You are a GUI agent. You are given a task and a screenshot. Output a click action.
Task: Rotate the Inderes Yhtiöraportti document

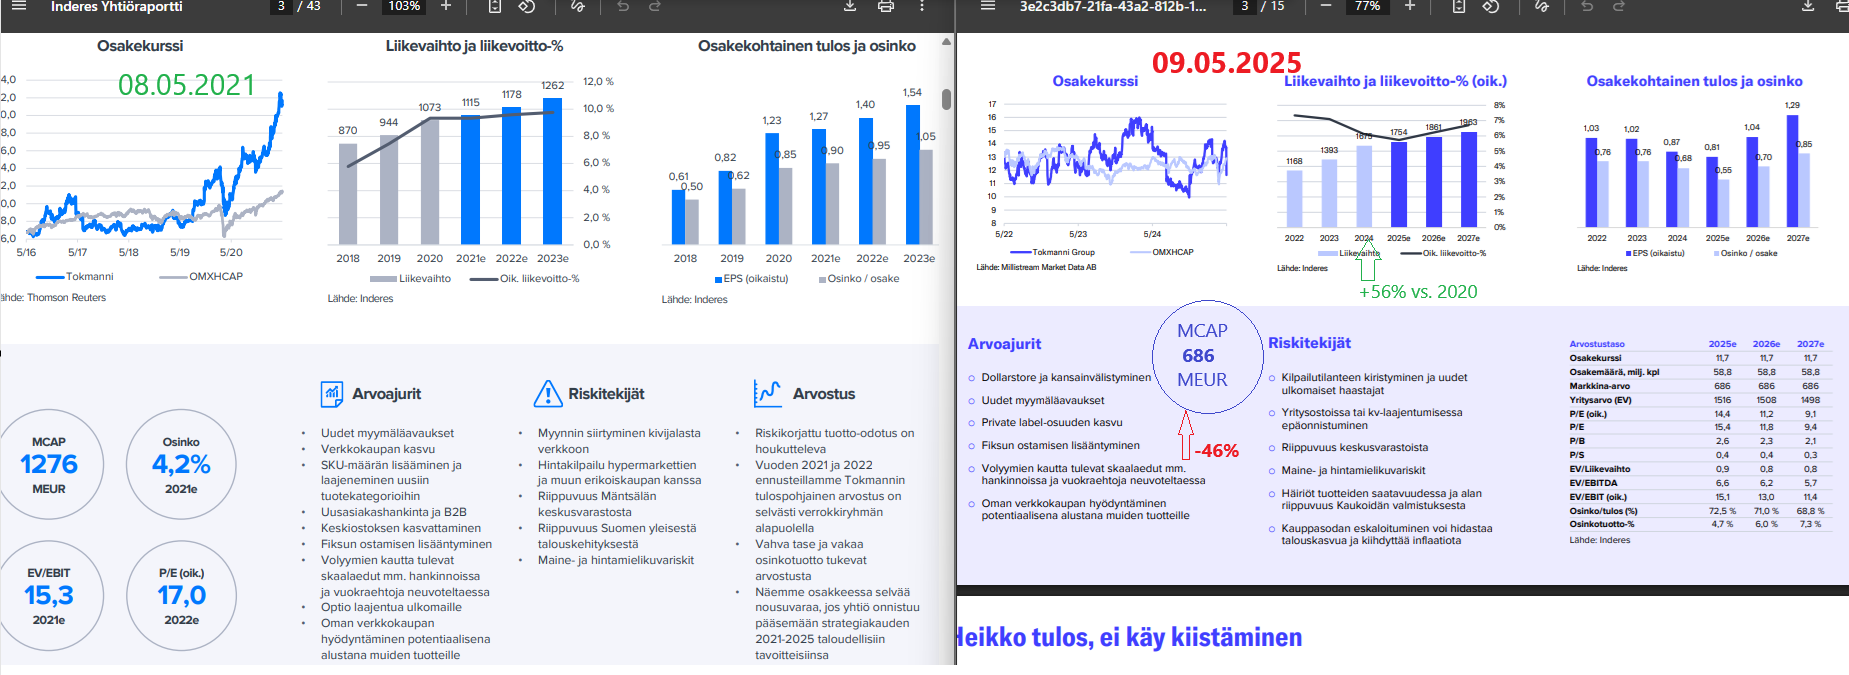coord(527,6)
